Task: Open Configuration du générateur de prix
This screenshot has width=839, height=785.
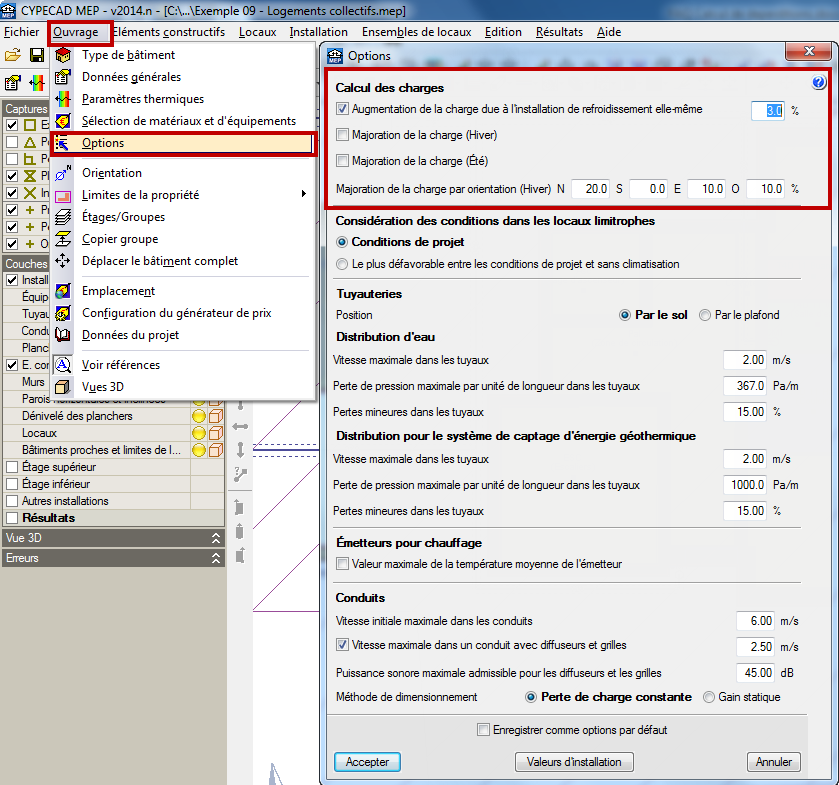Action: coord(176,313)
